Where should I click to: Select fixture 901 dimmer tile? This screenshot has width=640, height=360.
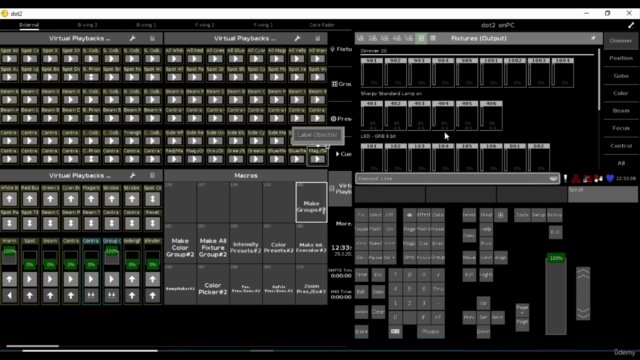click(x=371, y=73)
